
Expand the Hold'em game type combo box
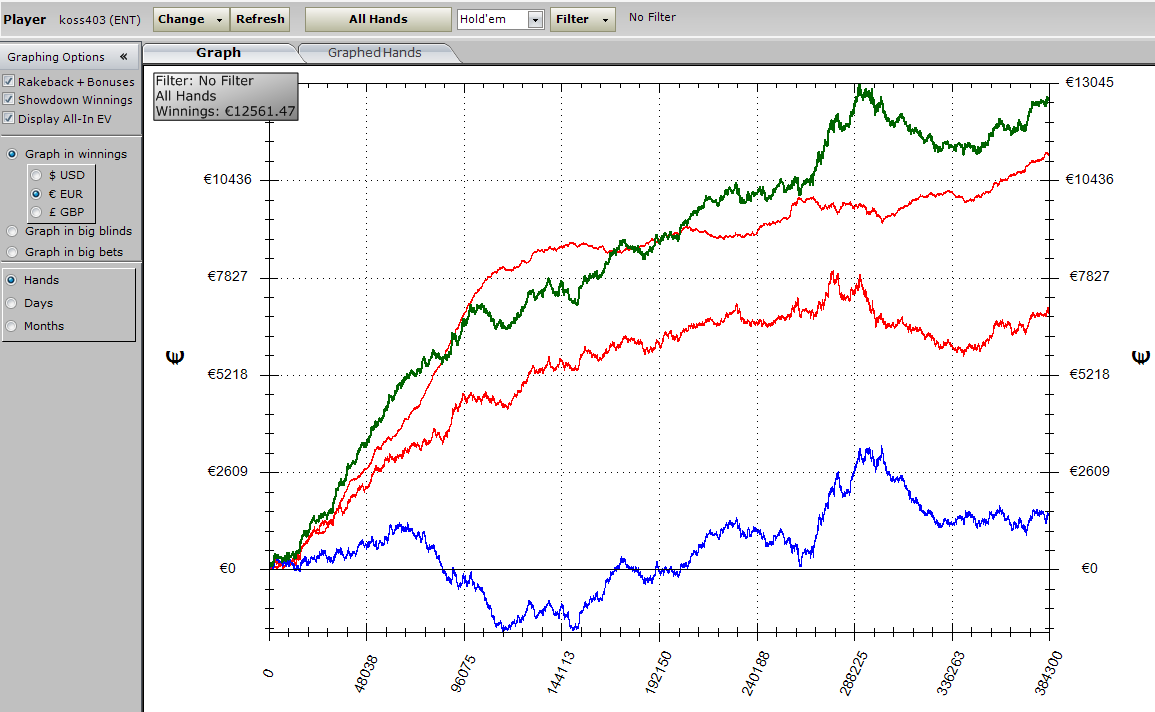pyautogui.click(x=535, y=19)
